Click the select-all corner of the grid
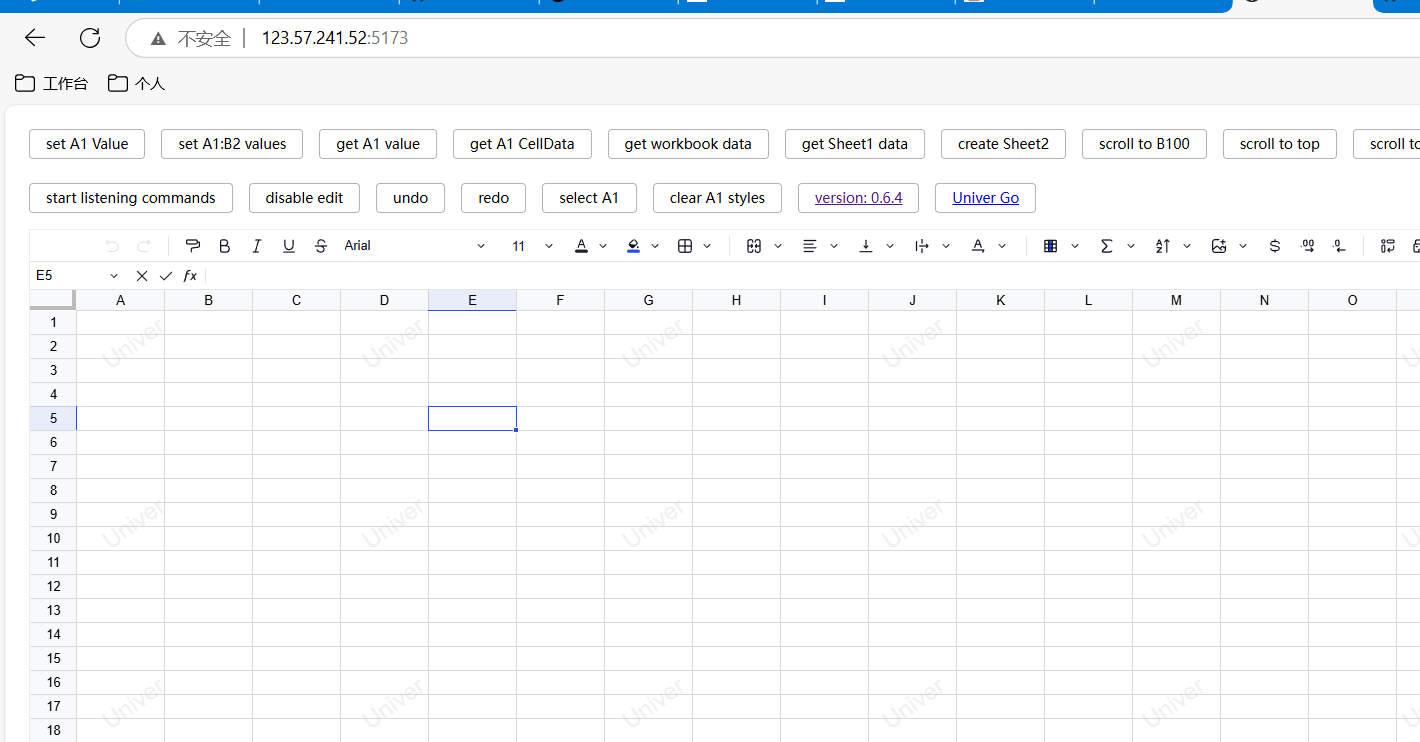The width and height of the screenshot is (1420, 742). [53, 300]
